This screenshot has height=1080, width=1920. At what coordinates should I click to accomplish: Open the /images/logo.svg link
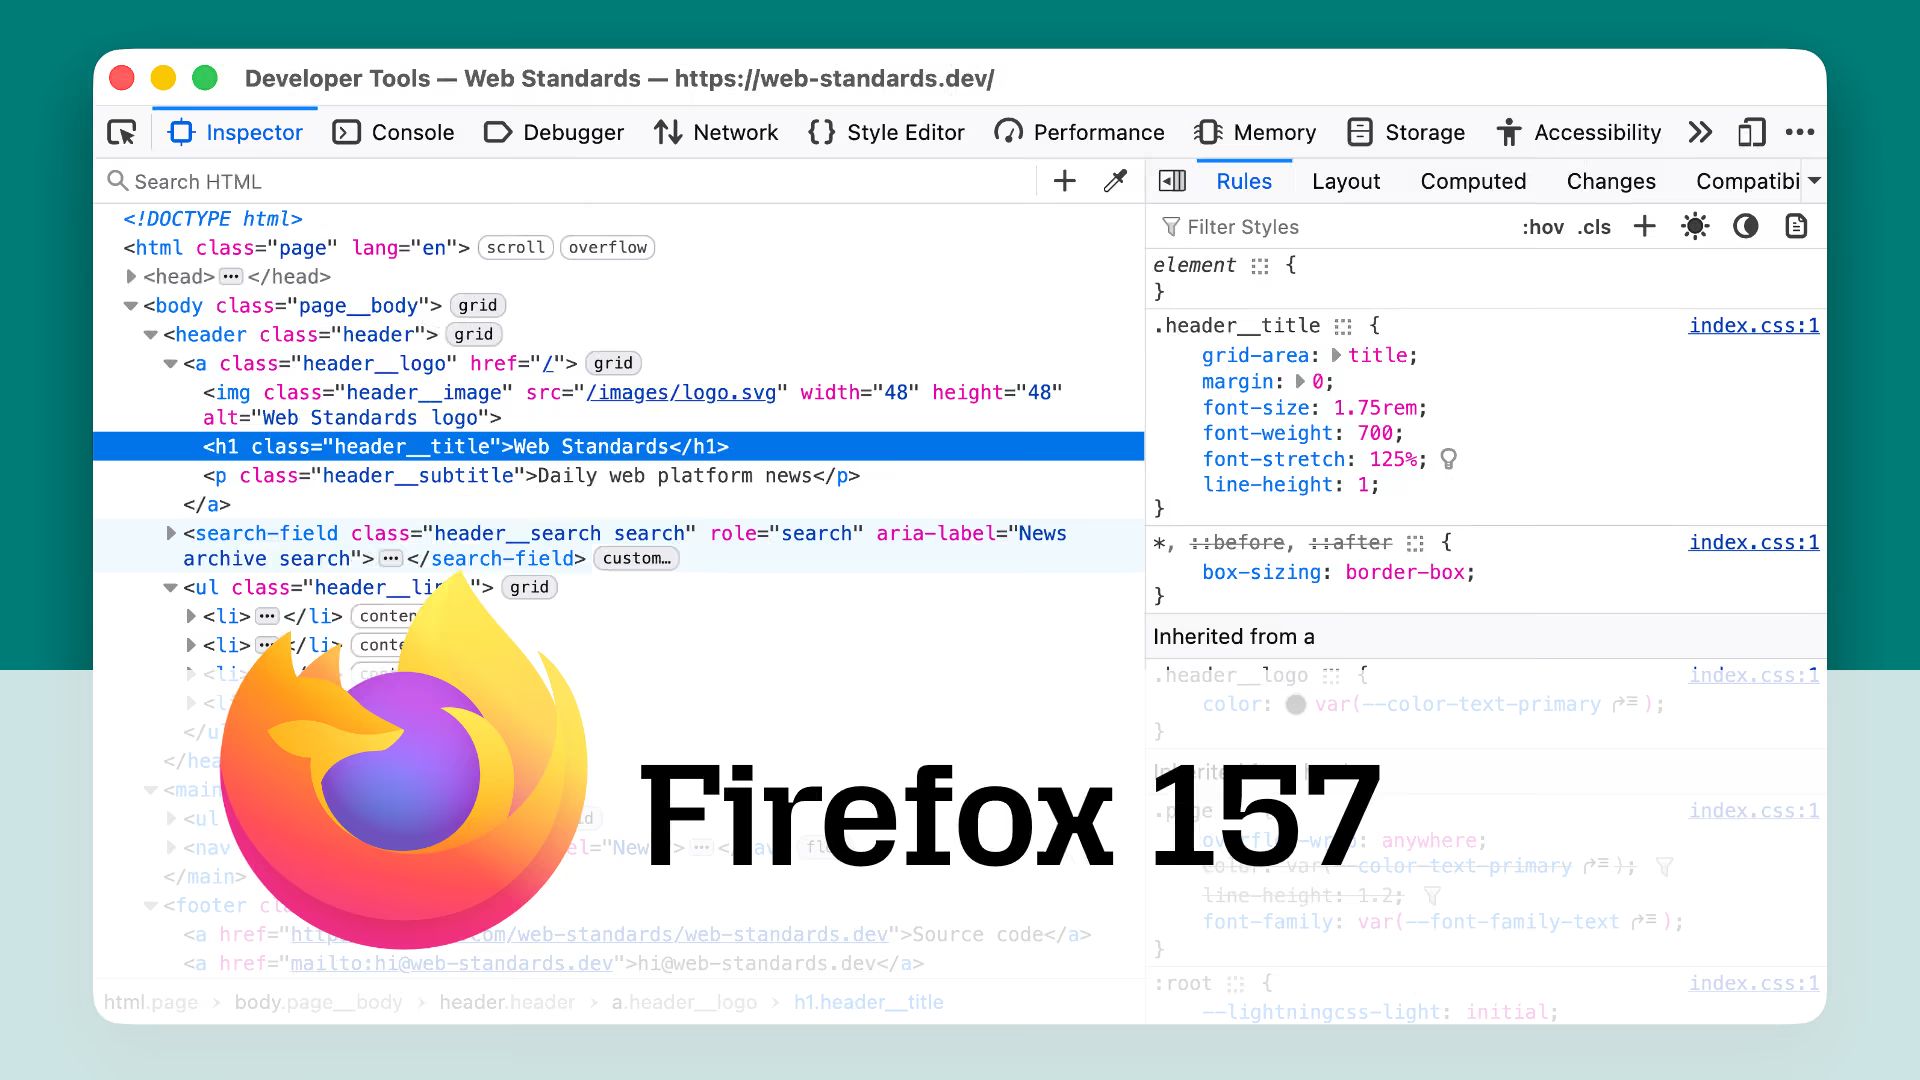[681, 392]
